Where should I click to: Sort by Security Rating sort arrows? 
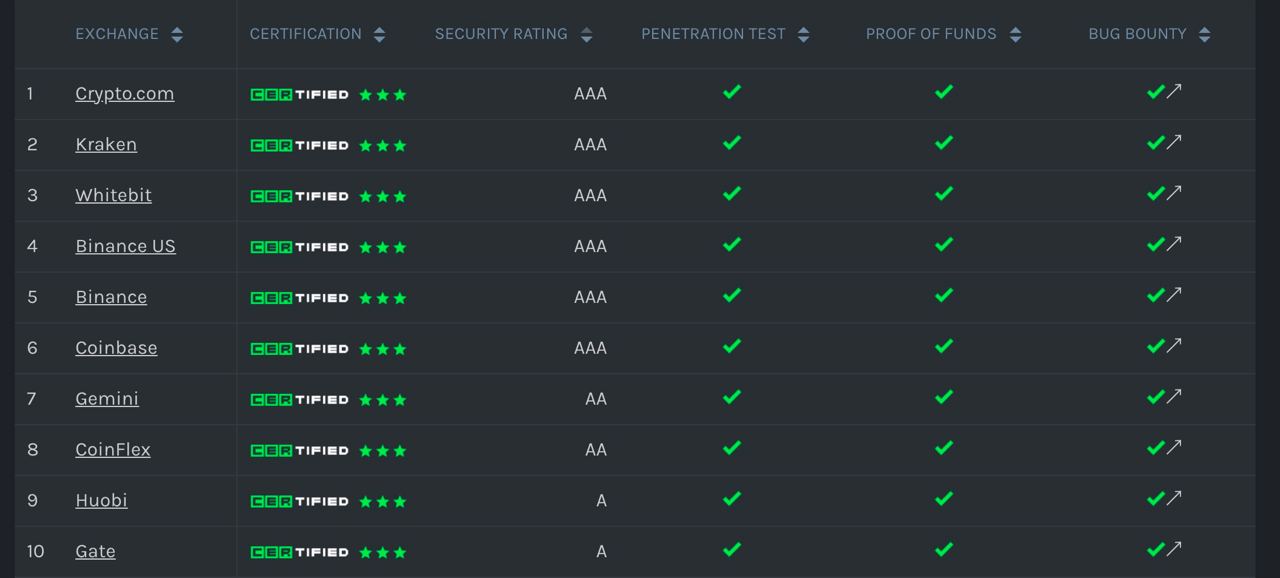[x=586, y=35]
